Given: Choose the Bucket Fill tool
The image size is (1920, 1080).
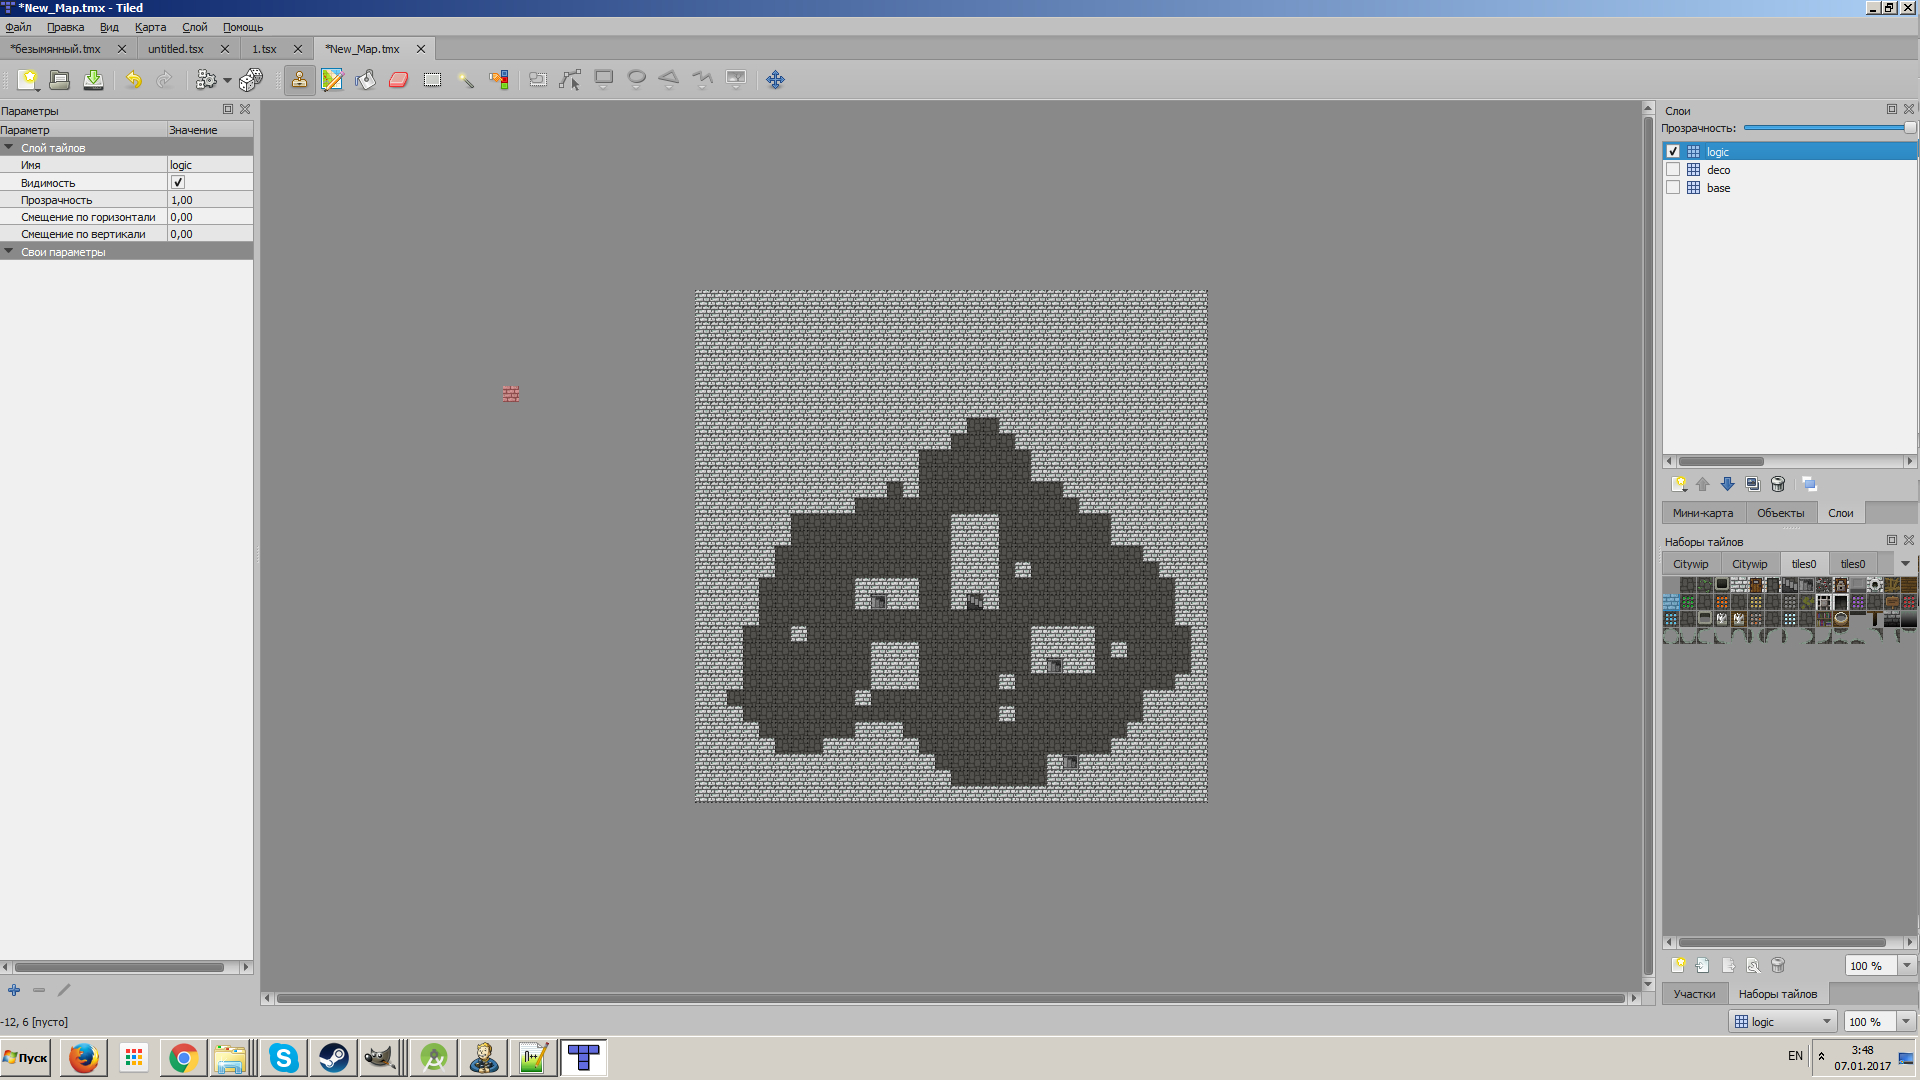Looking at the screenshot, I should (365, 80).
